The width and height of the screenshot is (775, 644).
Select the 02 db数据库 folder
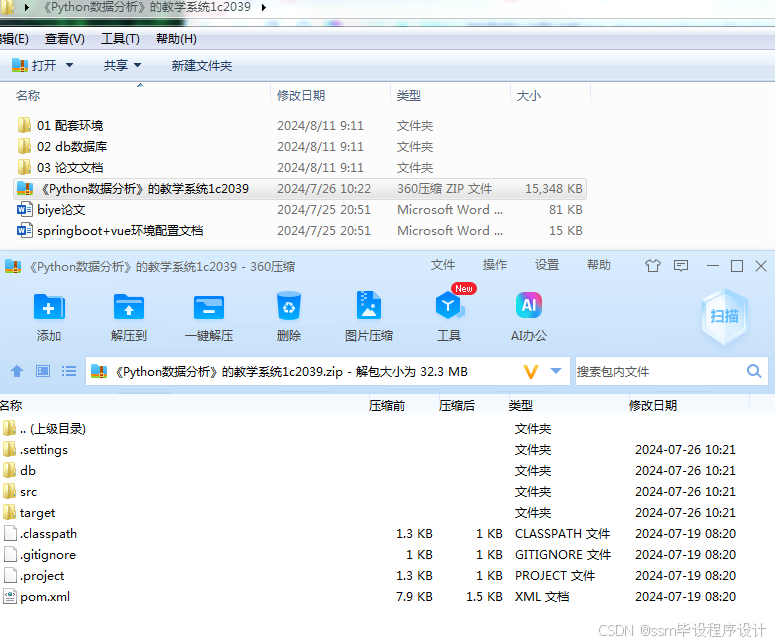[62, 147]
